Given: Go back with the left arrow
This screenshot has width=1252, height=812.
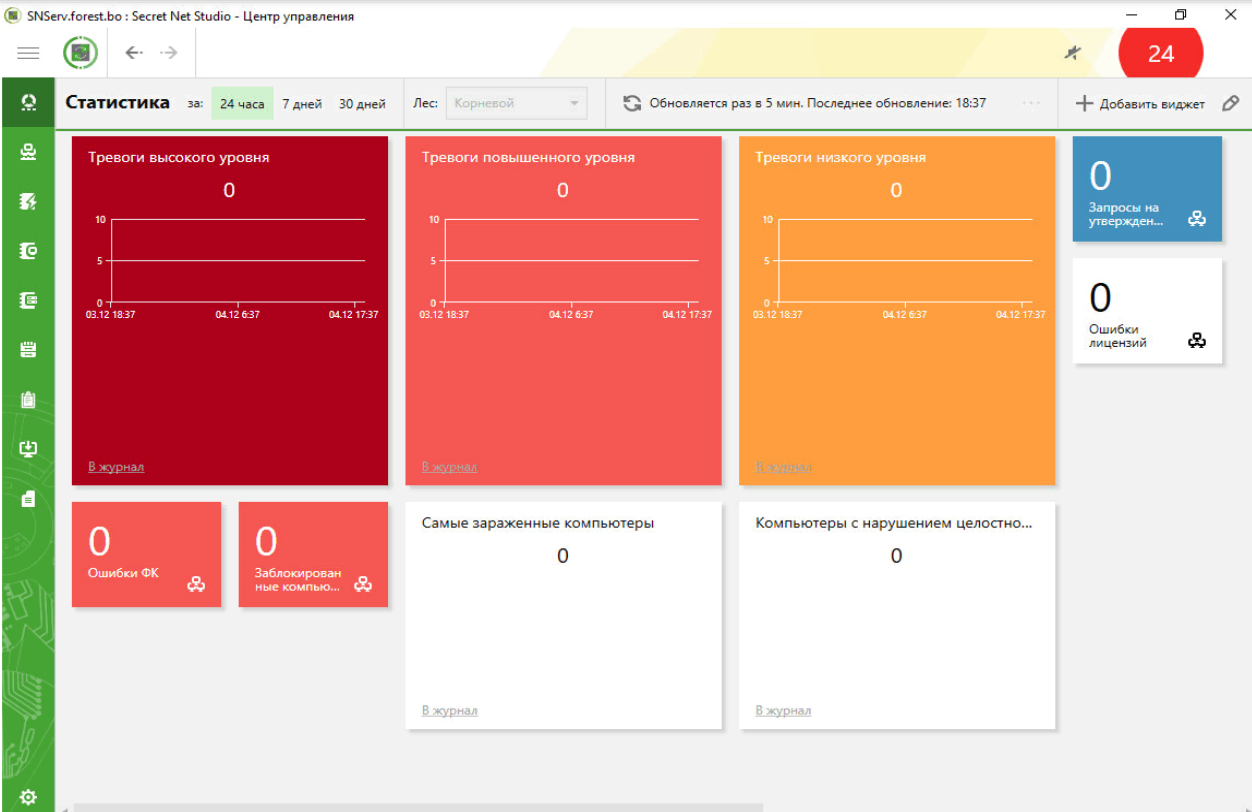Looking at the screenshot, I should (x=133, y=53).
